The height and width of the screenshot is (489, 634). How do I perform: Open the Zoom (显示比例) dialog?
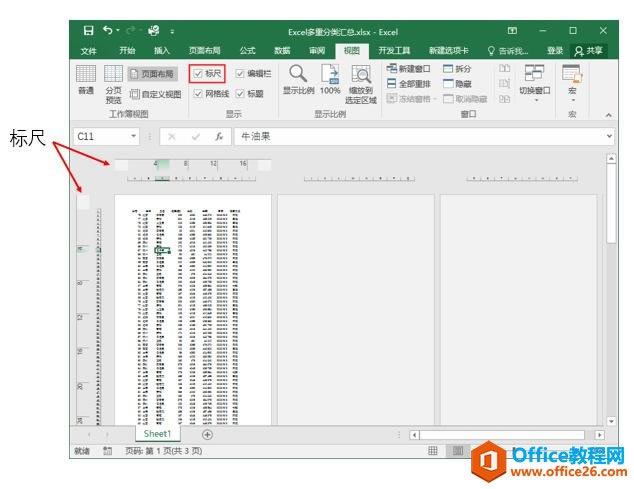tap(298, 80)
